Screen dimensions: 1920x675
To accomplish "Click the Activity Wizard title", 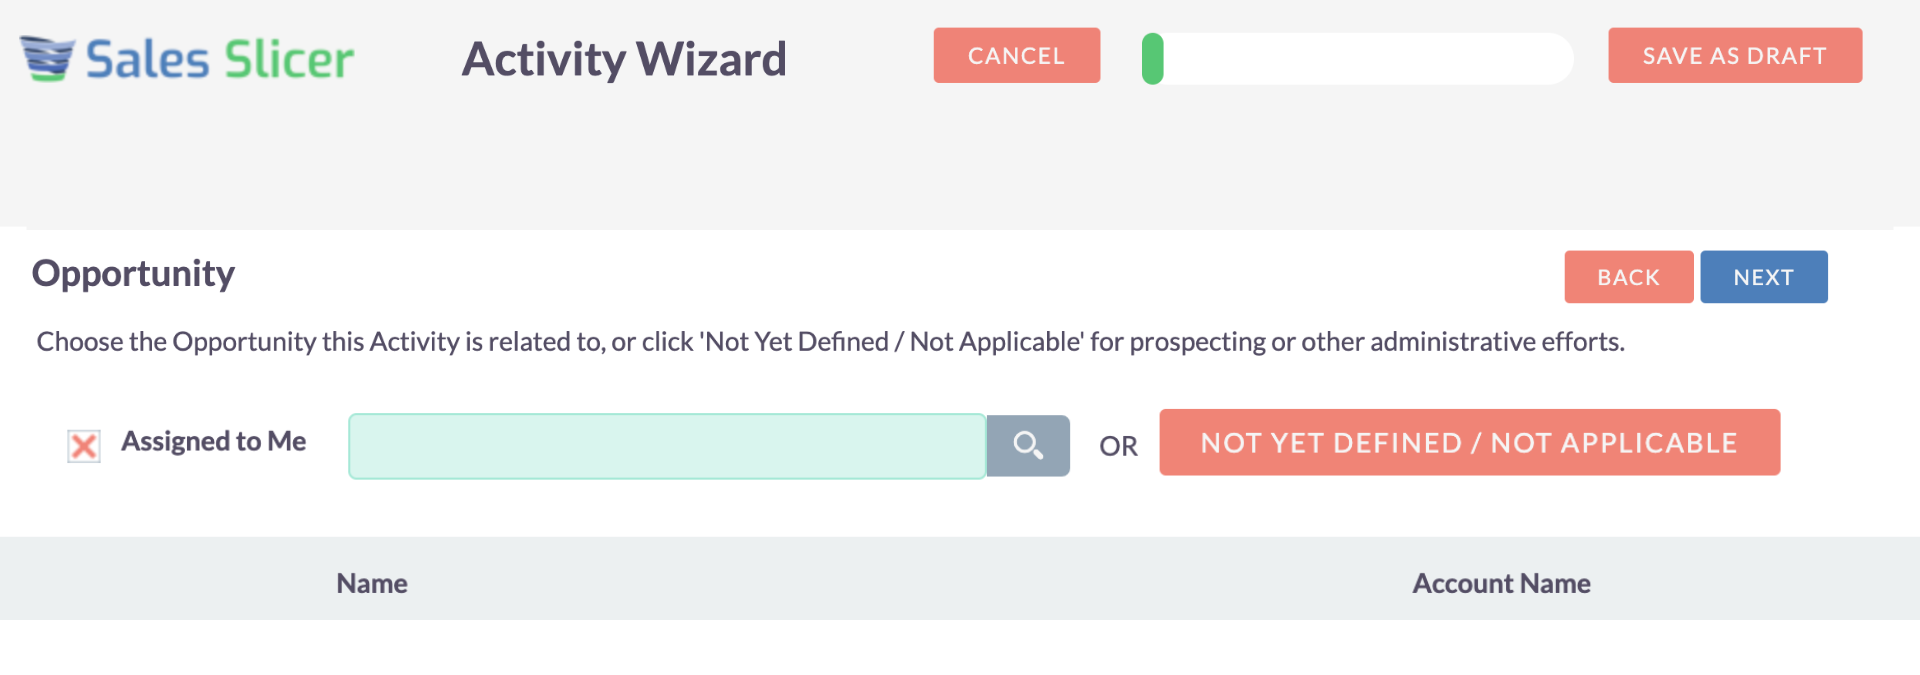I will (x=624, y=59).
